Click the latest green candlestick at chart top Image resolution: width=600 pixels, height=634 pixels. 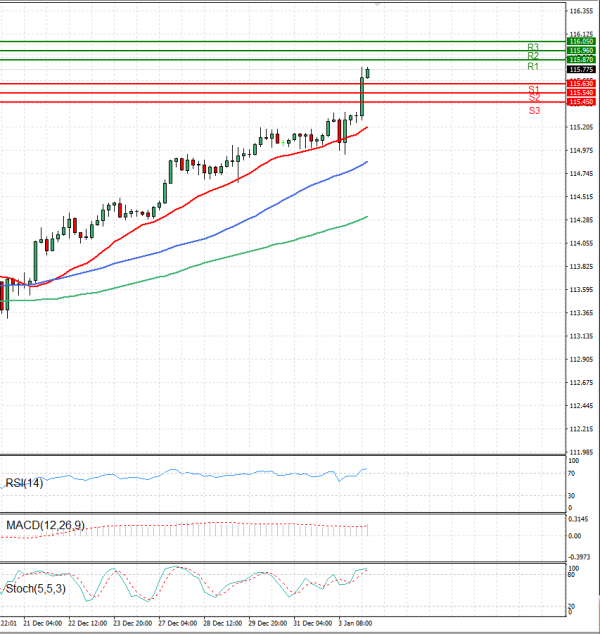pyautogui.click(x=367, y=72)
